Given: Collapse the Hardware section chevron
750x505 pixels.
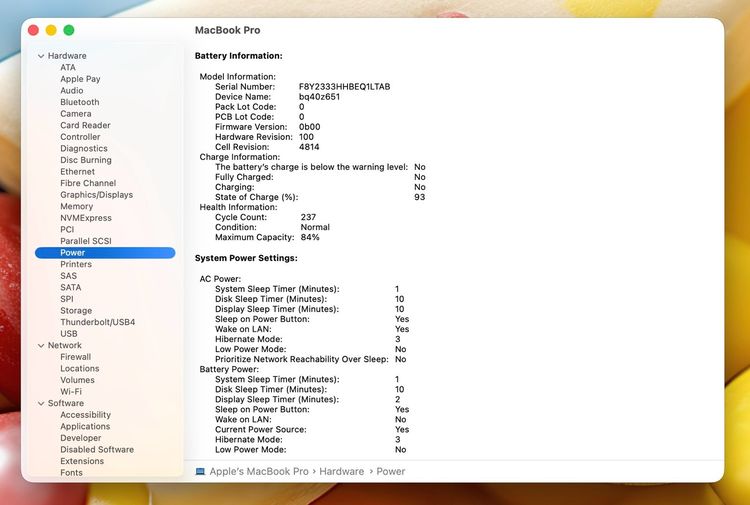Looking at the screenshot, I should [x=41, y=56].
